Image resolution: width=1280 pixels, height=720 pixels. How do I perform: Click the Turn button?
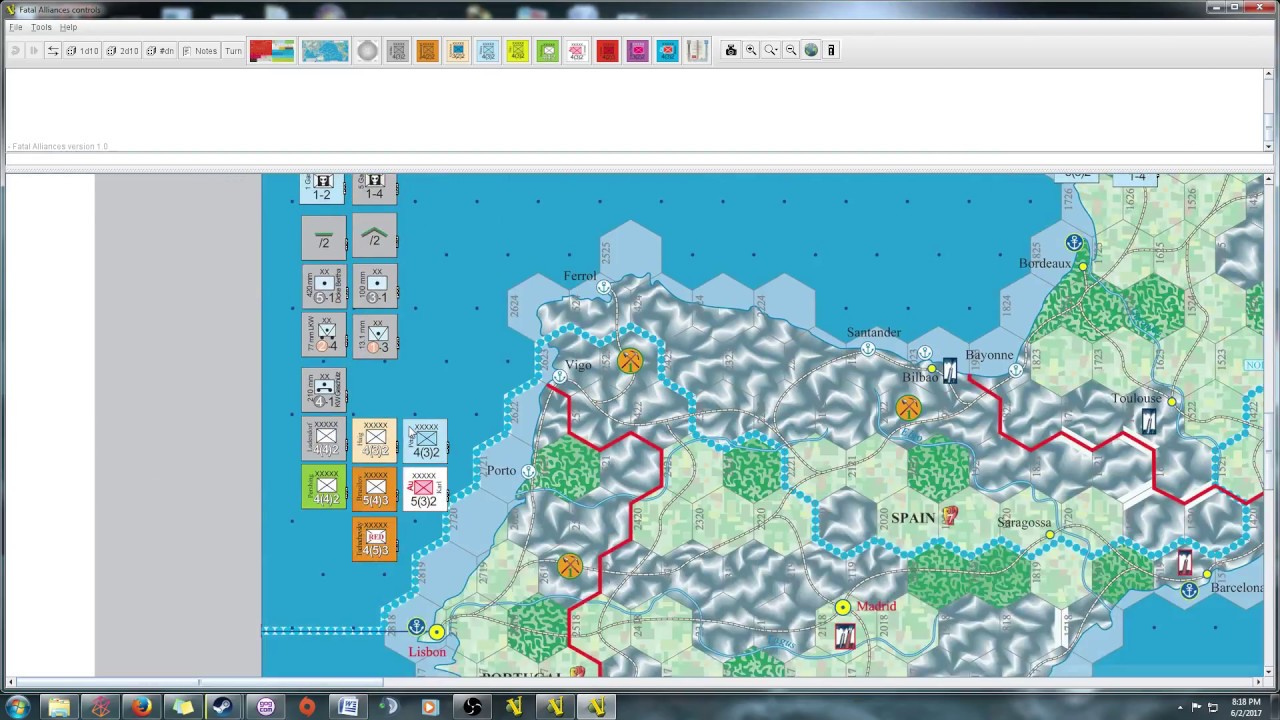pos(233,50)
